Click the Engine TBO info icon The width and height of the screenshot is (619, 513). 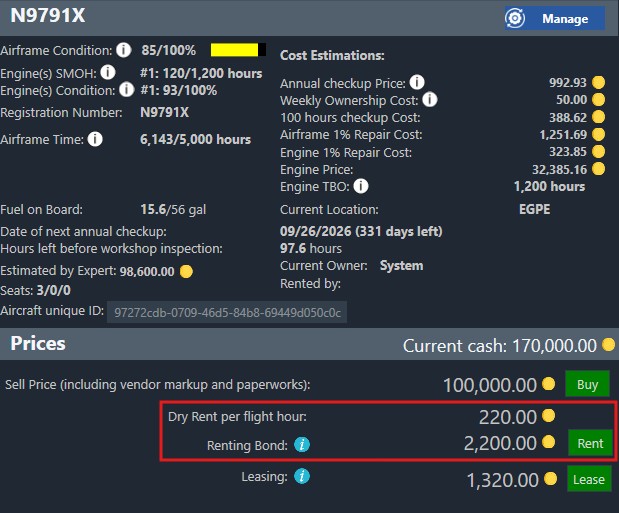click(x=361, y=186)
